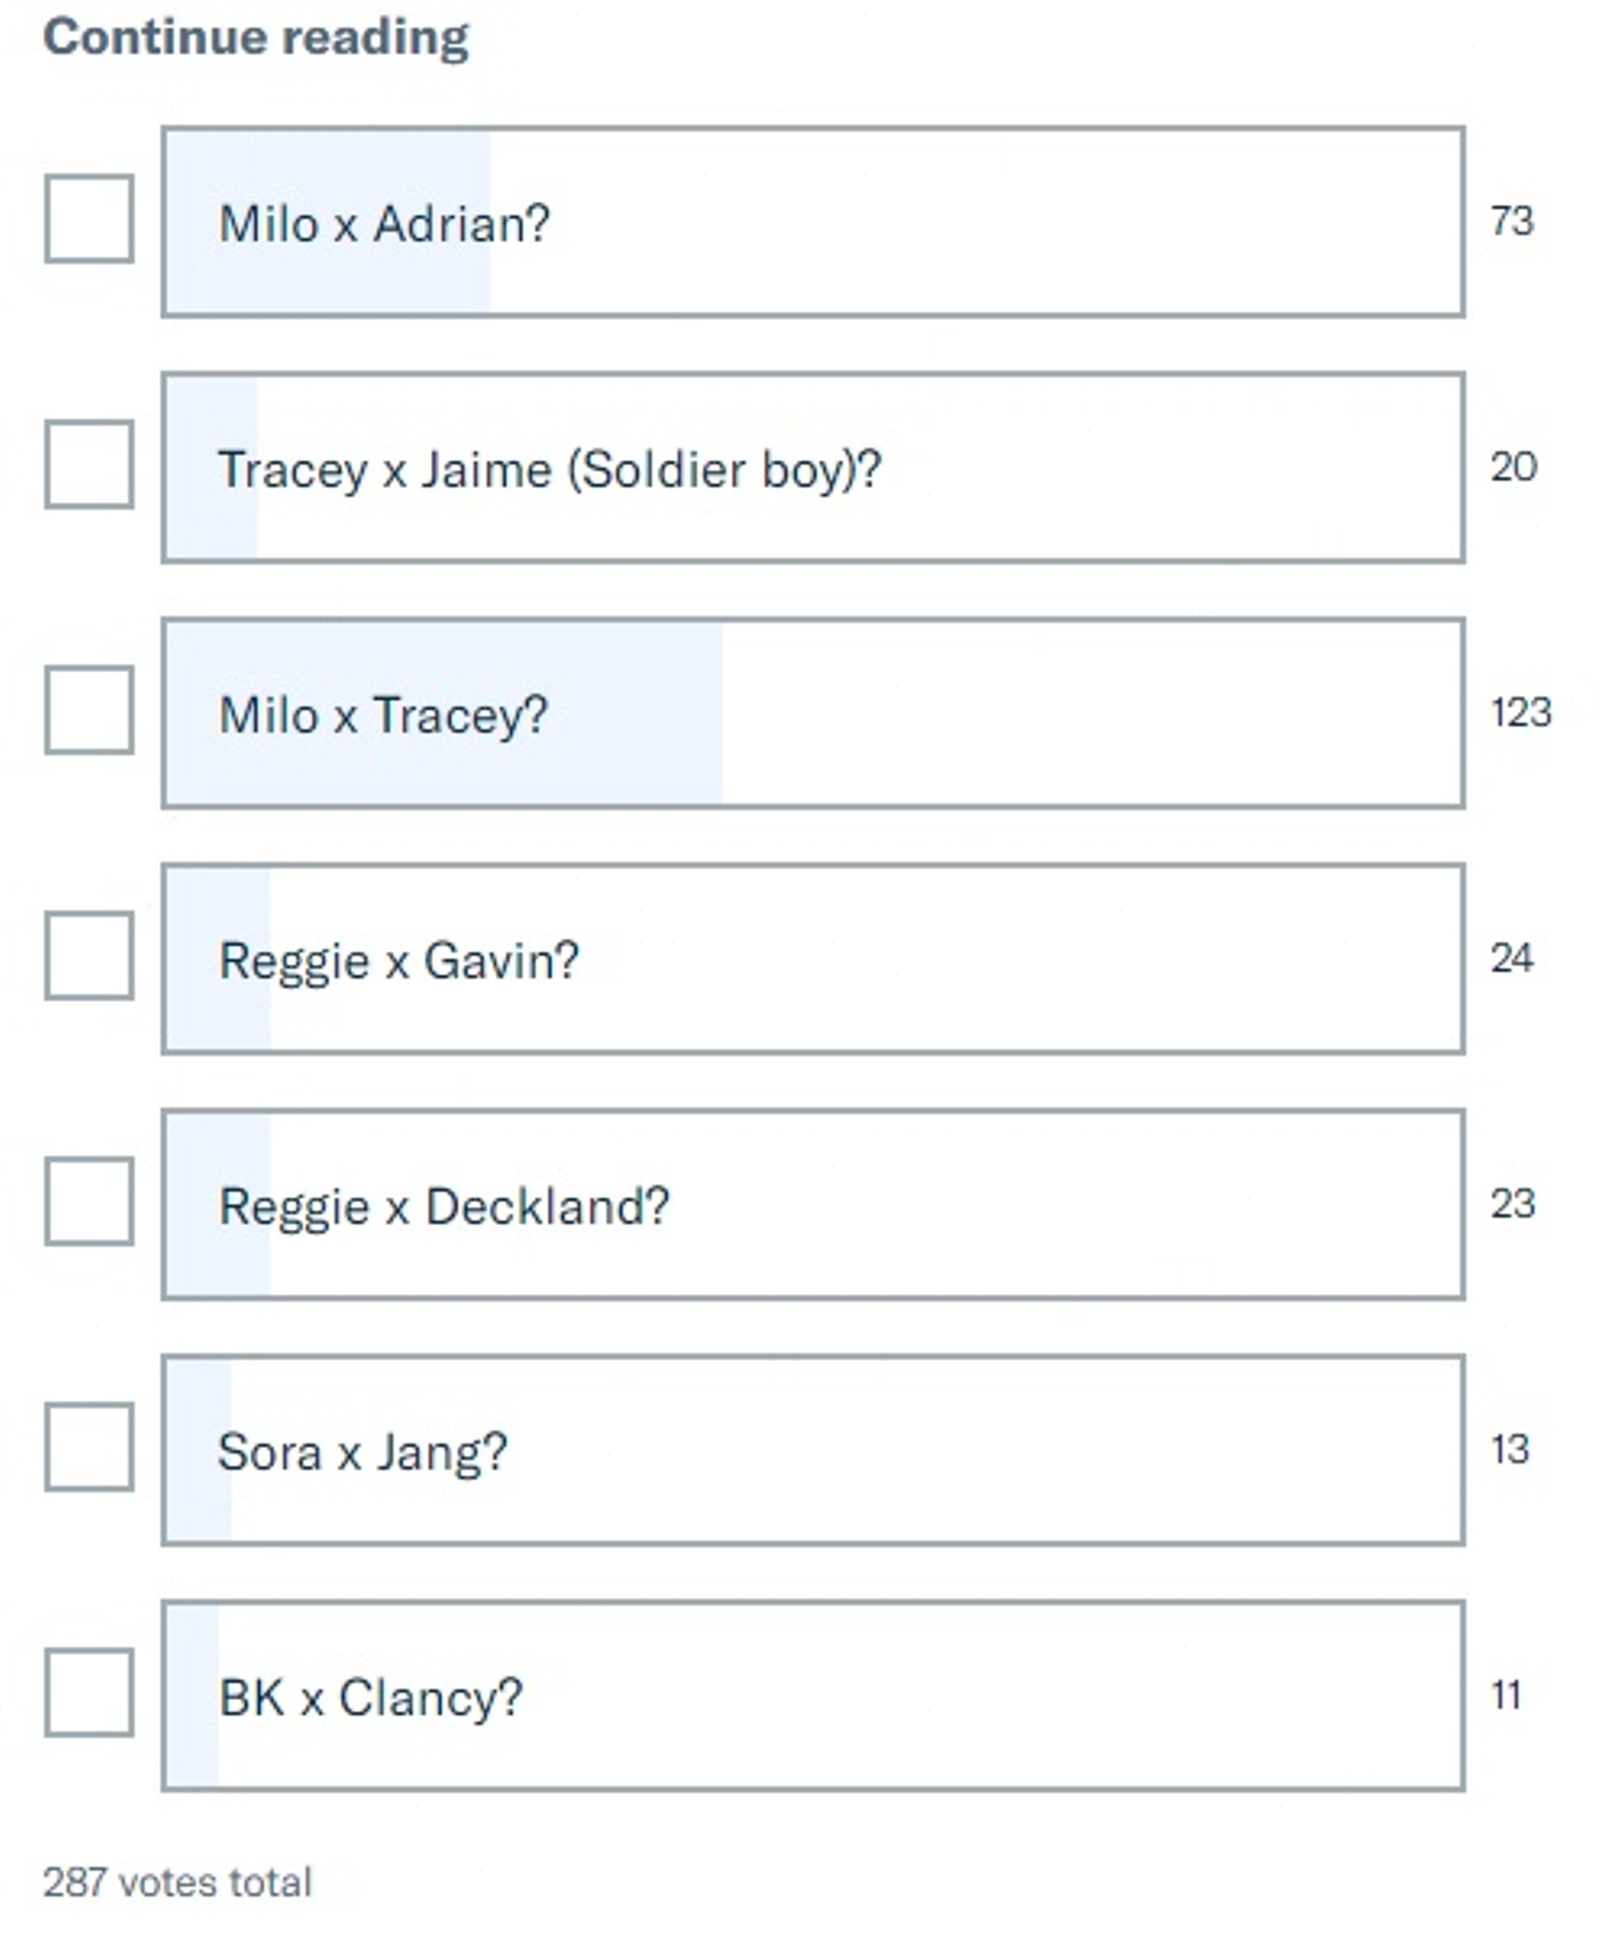Click the "Milo x Adrian?" option label
Image resolution: width=1600 pixels, height=1946 pixels.
click(384, 223)
